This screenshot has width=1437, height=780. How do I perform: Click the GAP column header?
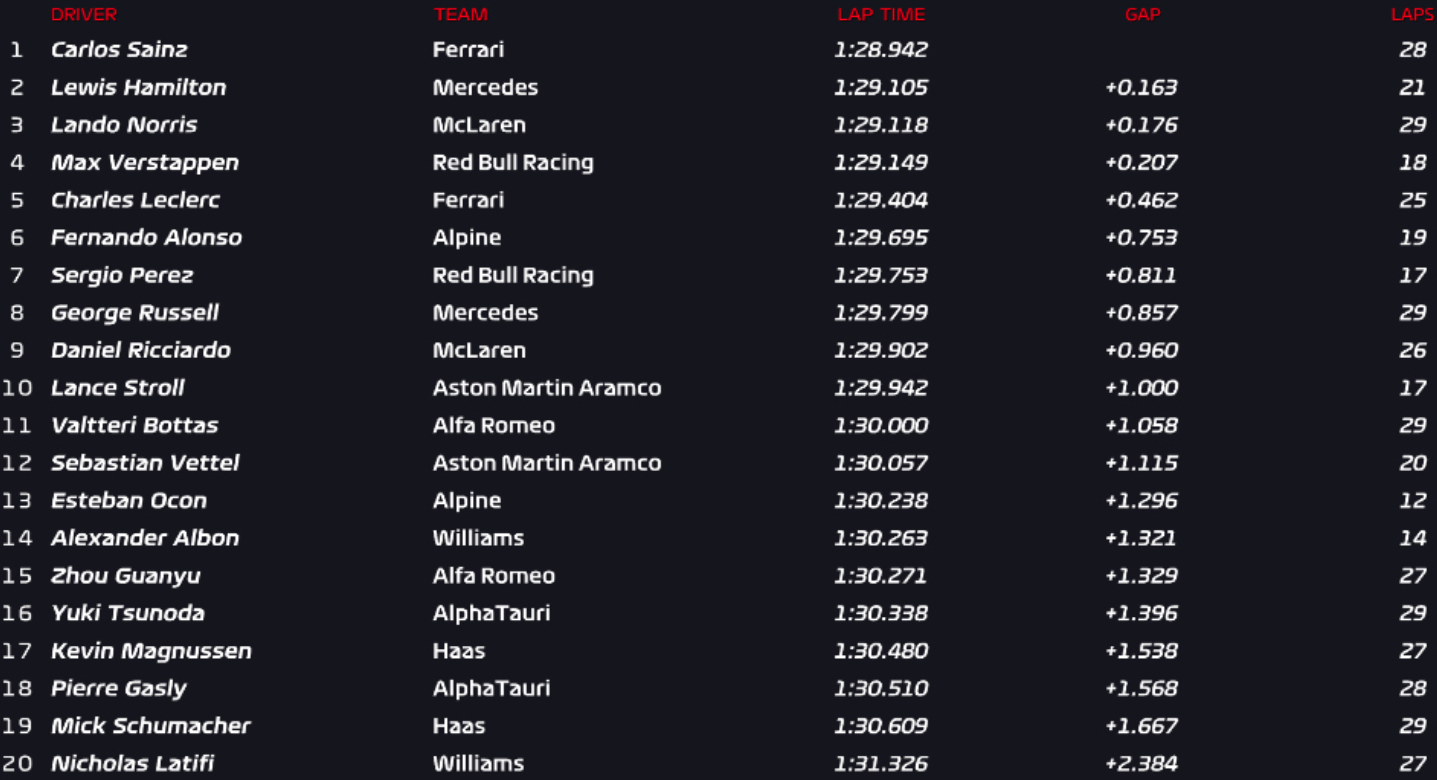(x=1142, y=14)
